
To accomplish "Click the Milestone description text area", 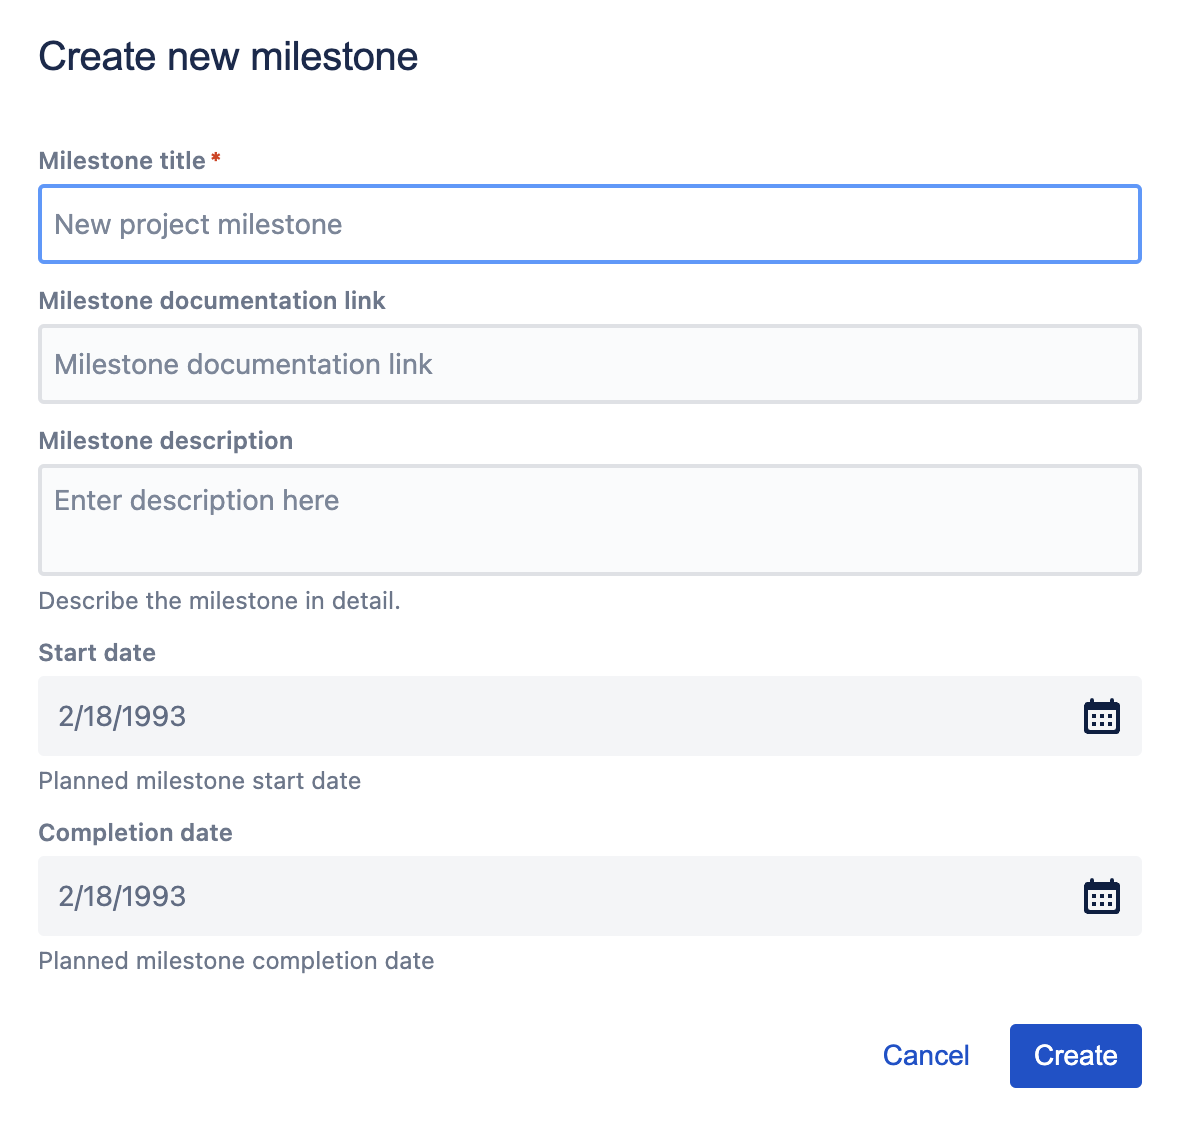I will [x=589, y=520].
